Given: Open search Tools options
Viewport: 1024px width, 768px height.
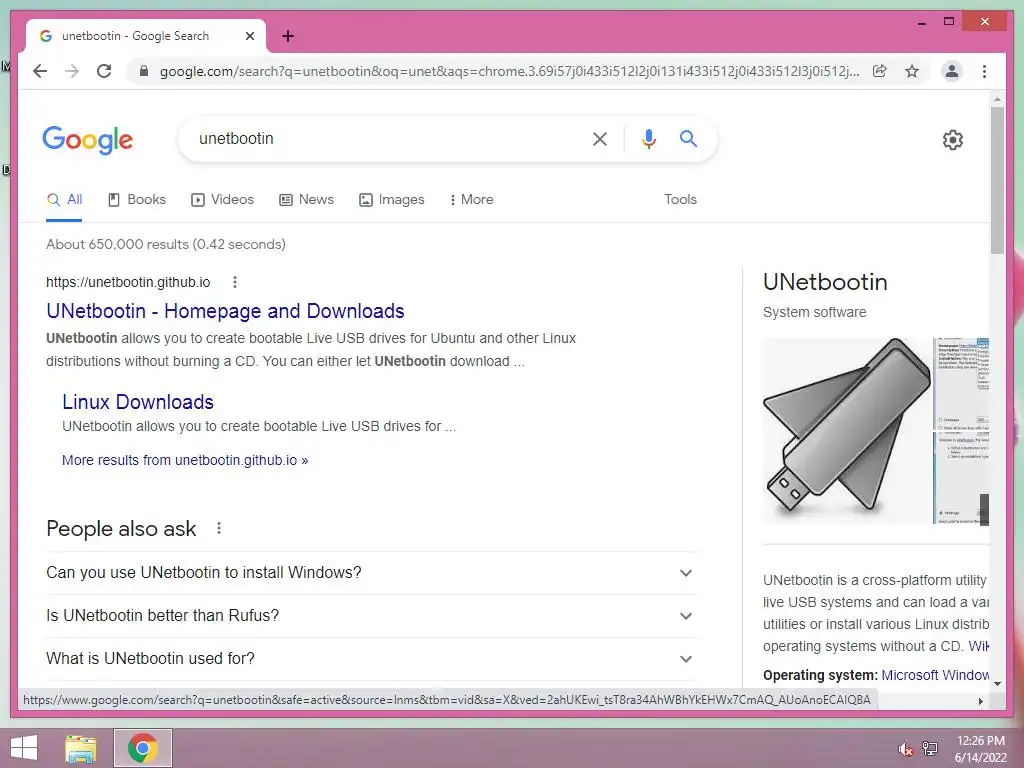Looking at the screenshot, I should click(680, 200).
